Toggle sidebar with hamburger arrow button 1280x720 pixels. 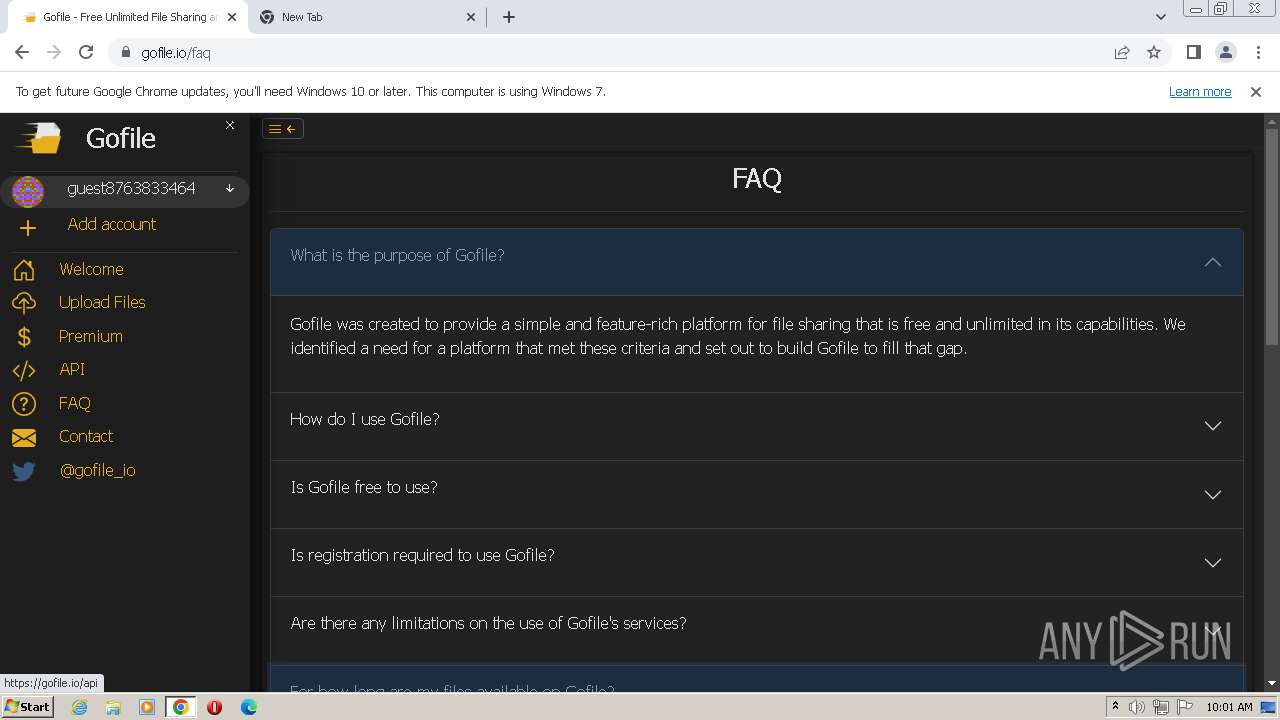(x=283, y=128)
